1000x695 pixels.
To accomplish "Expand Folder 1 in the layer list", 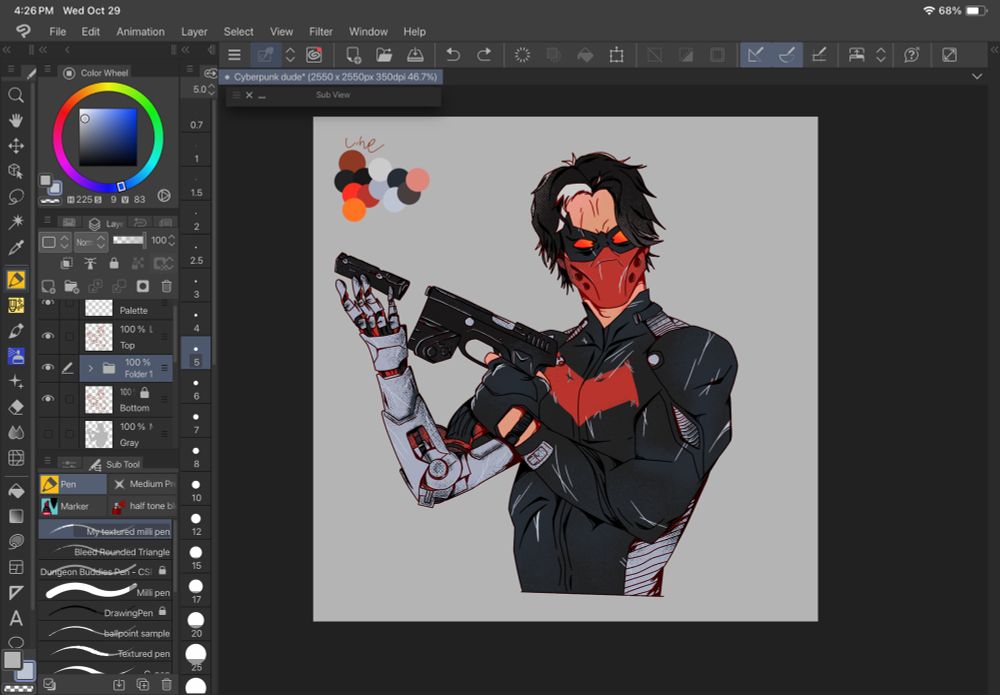I will click(x=91, y=368).
